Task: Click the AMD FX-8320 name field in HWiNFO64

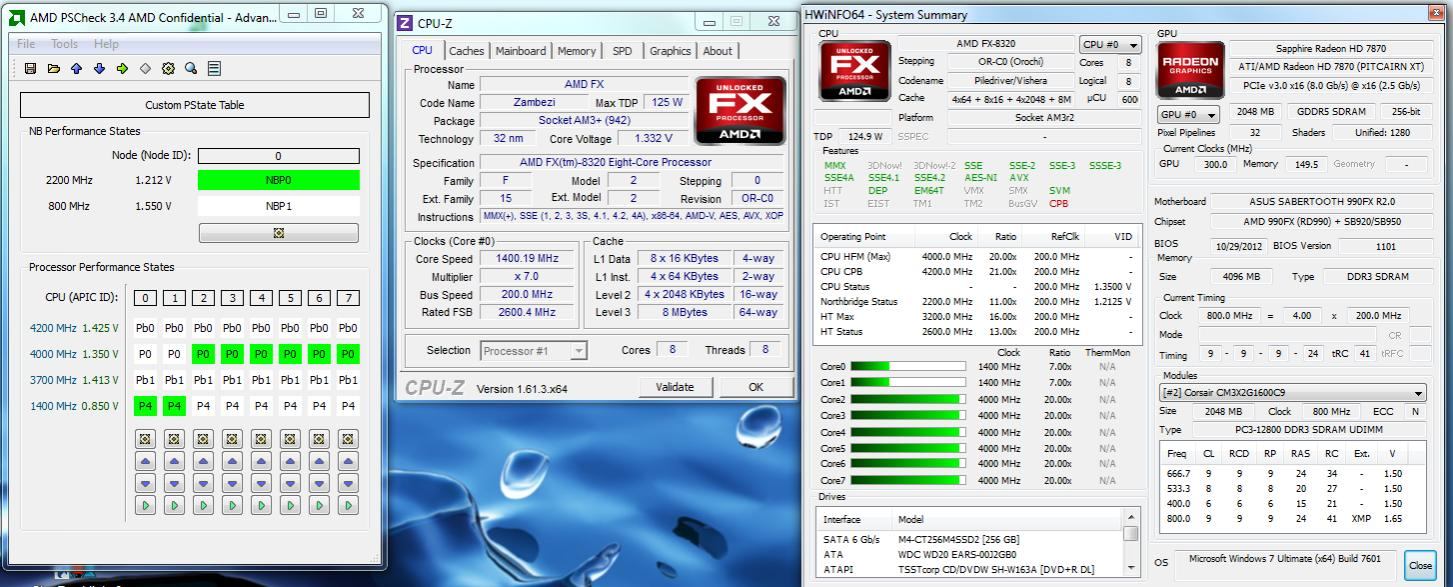Action: tap(986, 44)
